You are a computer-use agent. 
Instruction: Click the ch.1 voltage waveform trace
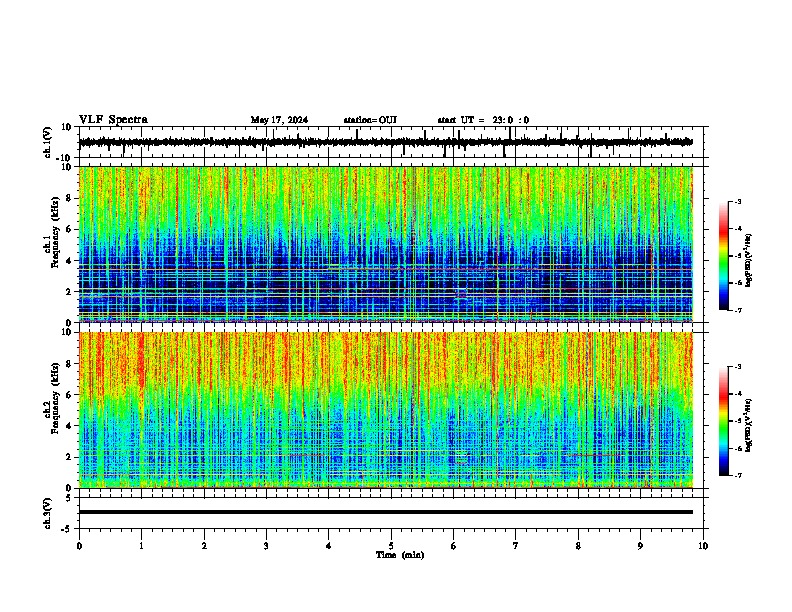[385, 142]
